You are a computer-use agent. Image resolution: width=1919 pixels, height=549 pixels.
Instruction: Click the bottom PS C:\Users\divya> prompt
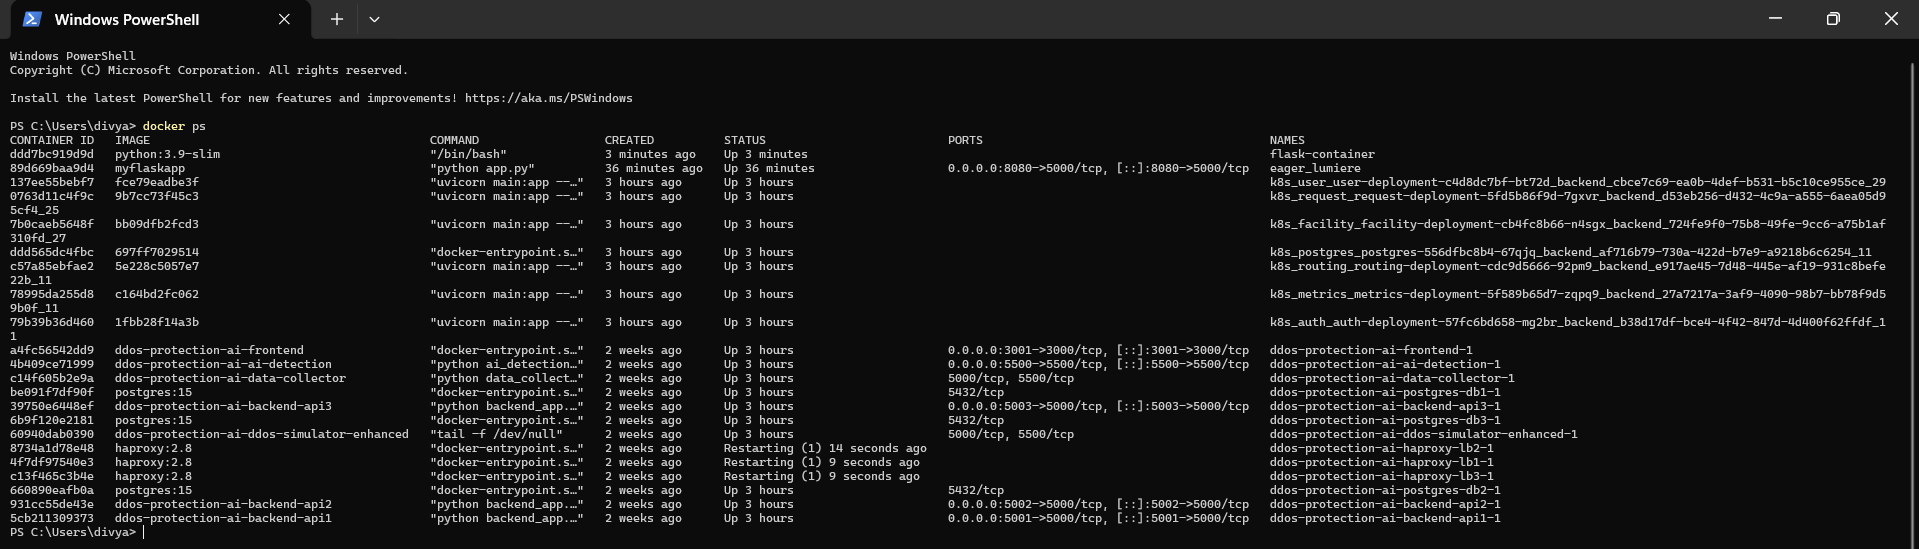click(73, 532)
